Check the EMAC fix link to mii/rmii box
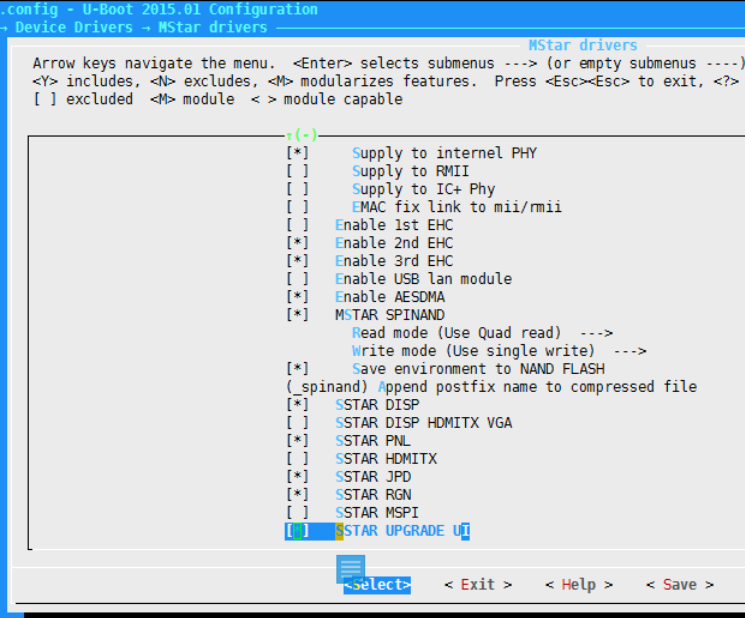This screenshot has height=618, width=745. [x=297, y=207]
